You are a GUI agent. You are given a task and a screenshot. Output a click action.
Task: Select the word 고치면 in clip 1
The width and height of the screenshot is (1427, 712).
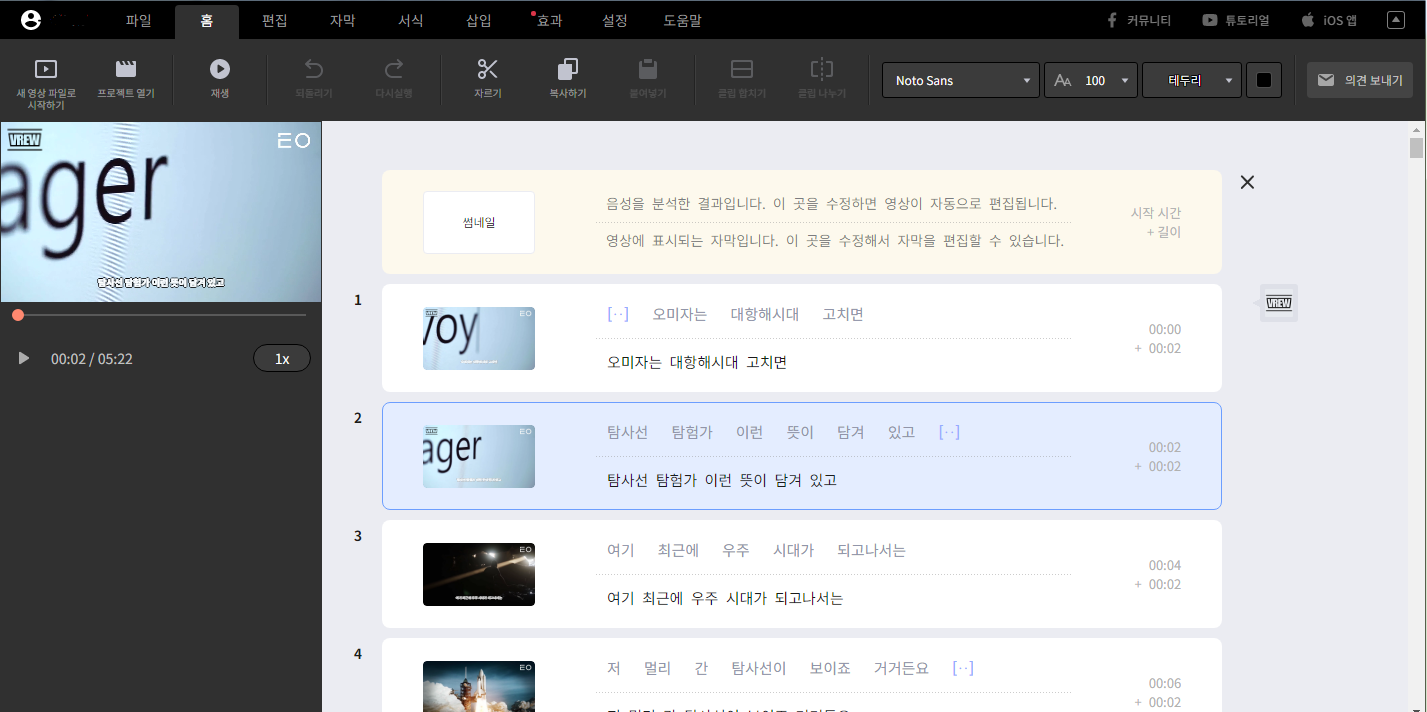pyautogui.click(x=843, y=314)
